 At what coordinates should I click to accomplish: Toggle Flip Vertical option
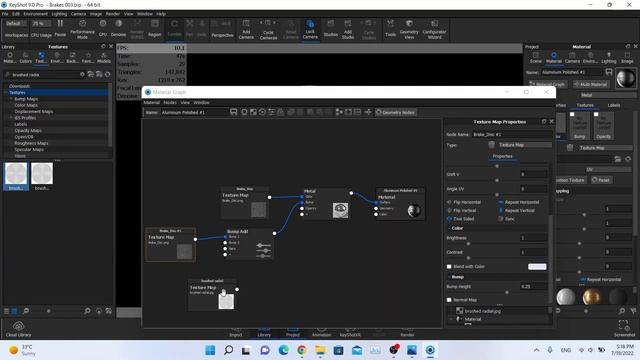point(461,211)
